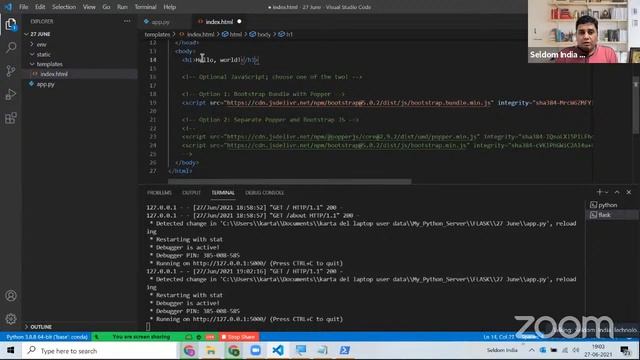Switch to the OUTPUT panel tab
The height and width of the screenshot is (360, 640).
(191, 193)
